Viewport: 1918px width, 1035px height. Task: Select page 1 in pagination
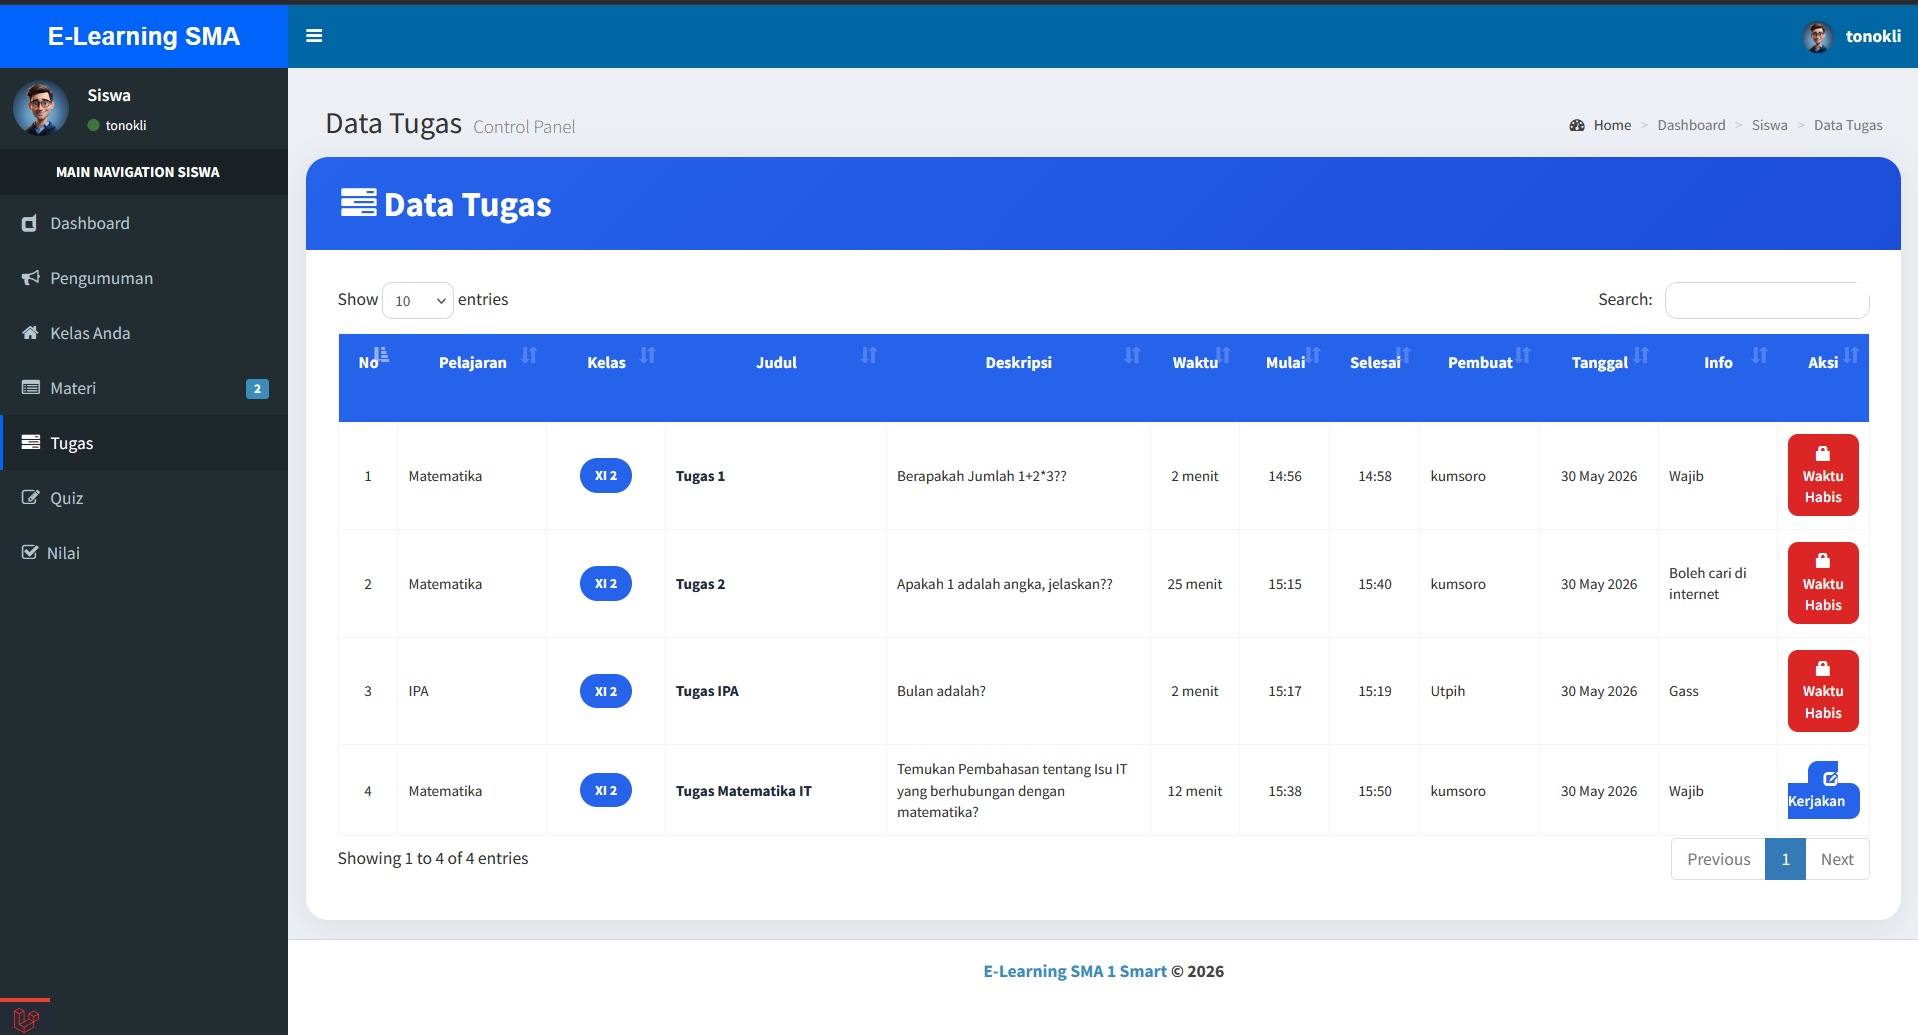click(1785, 859)
